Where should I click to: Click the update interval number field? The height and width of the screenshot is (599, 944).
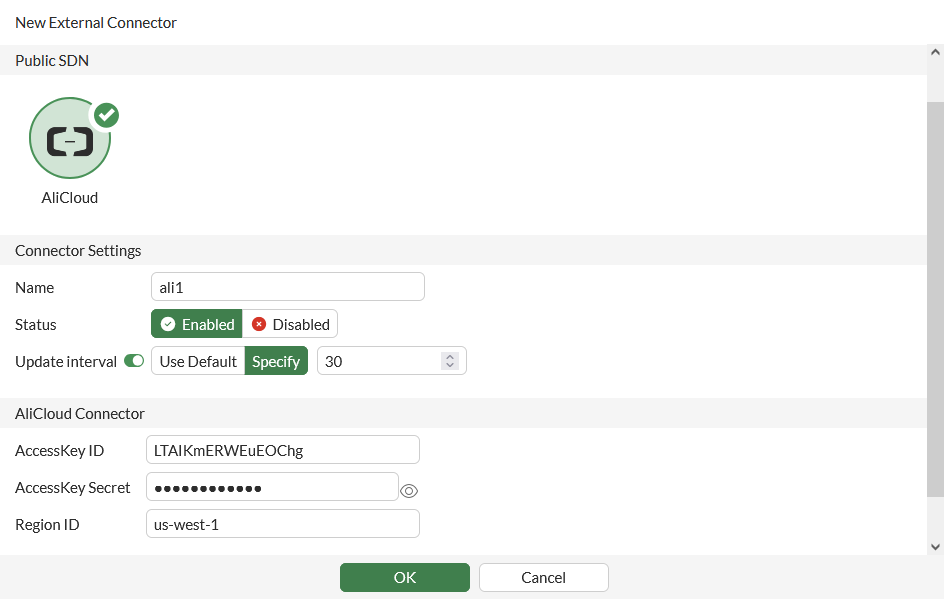point(380,361)
